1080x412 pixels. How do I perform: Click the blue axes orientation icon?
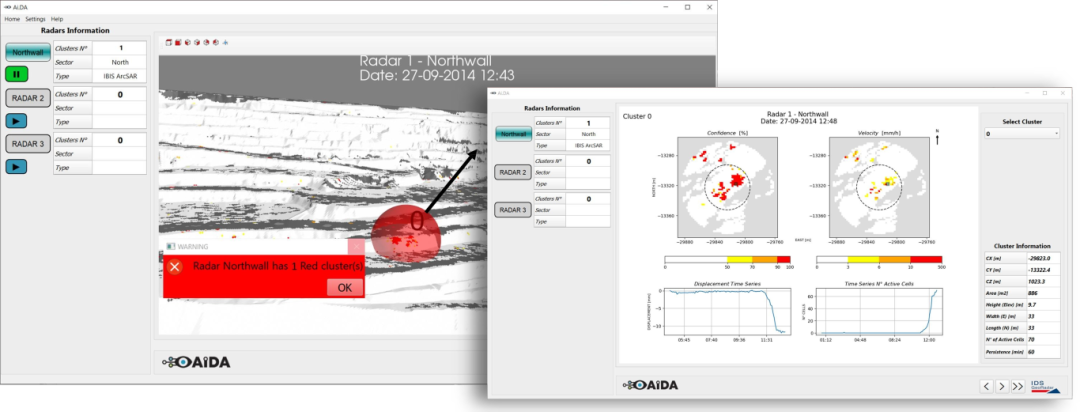225,43
